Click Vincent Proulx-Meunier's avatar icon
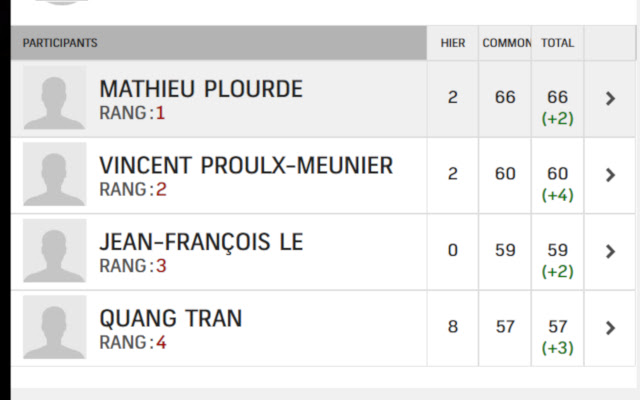Image resolution: width=640 pixels, height=400 pixels. coord(54,175)
